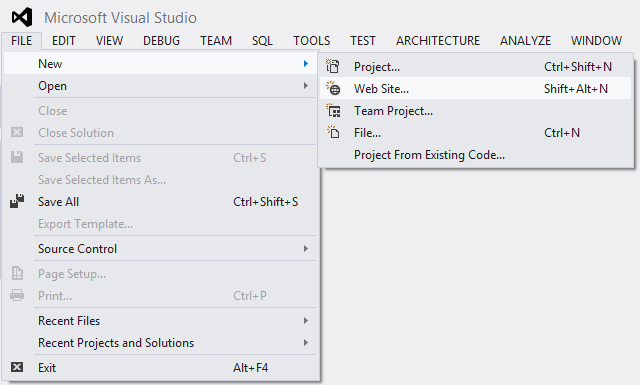Click the Save Selected Items floppy icon
This screenshot has width=640, height=385.
tap(17, 157)
